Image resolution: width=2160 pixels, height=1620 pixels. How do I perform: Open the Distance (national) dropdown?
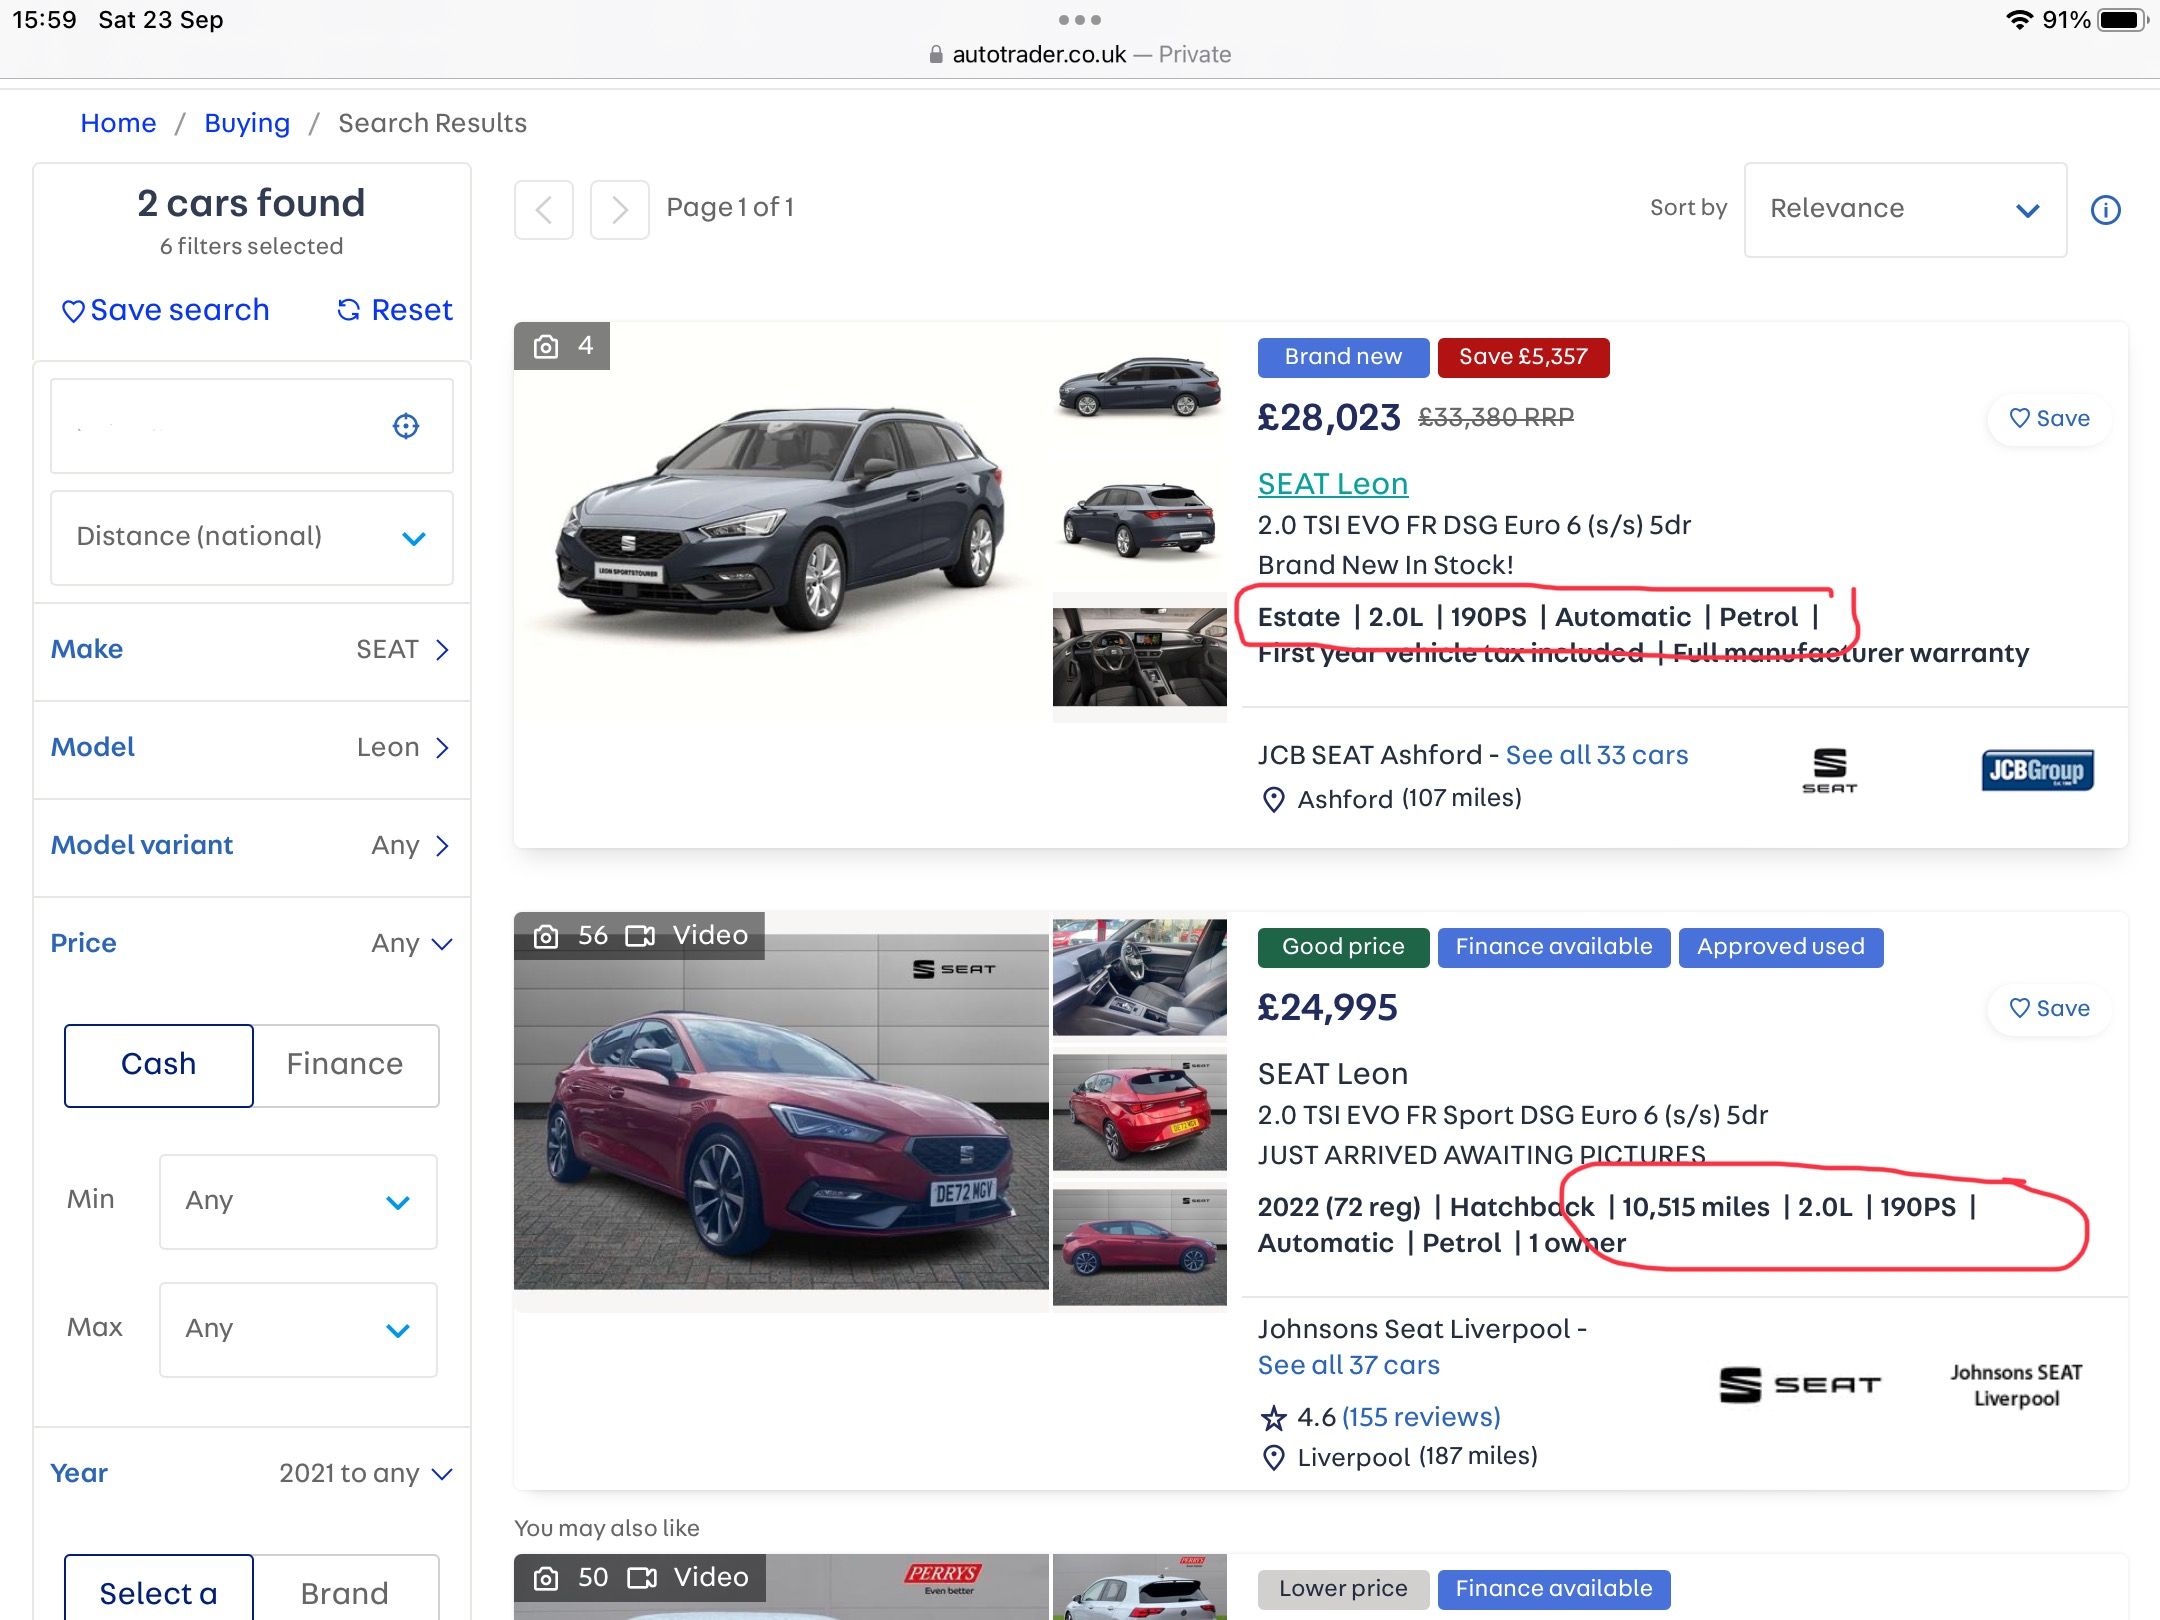pyautogui.click(x=251, y=537)
